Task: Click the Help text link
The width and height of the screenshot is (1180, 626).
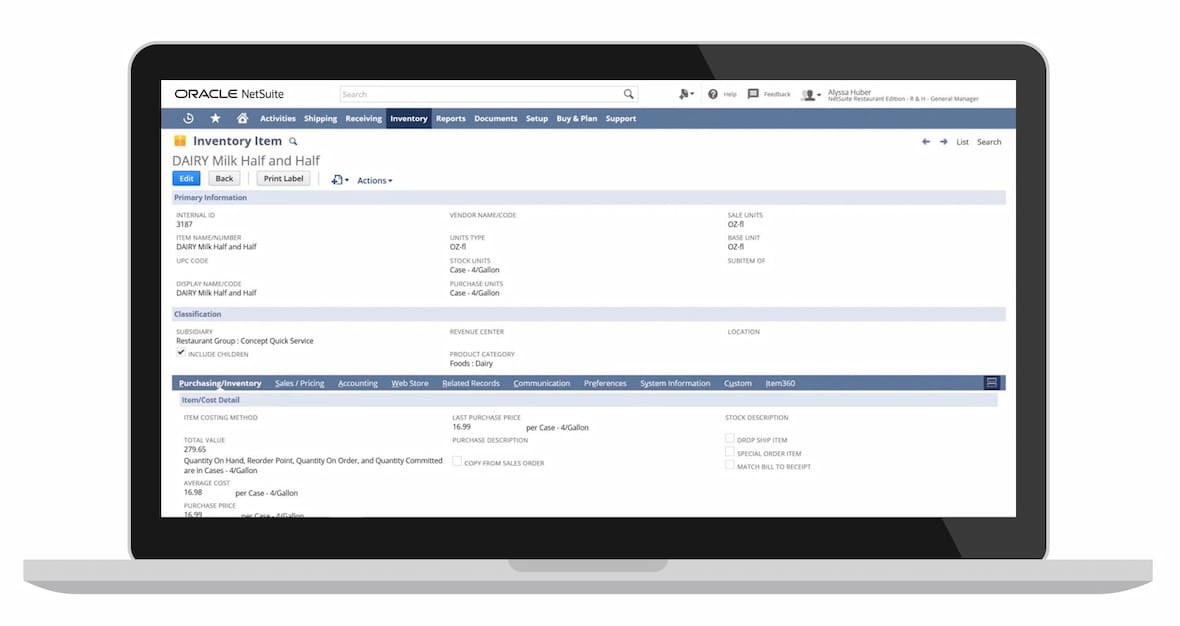Action: (730, 94)
